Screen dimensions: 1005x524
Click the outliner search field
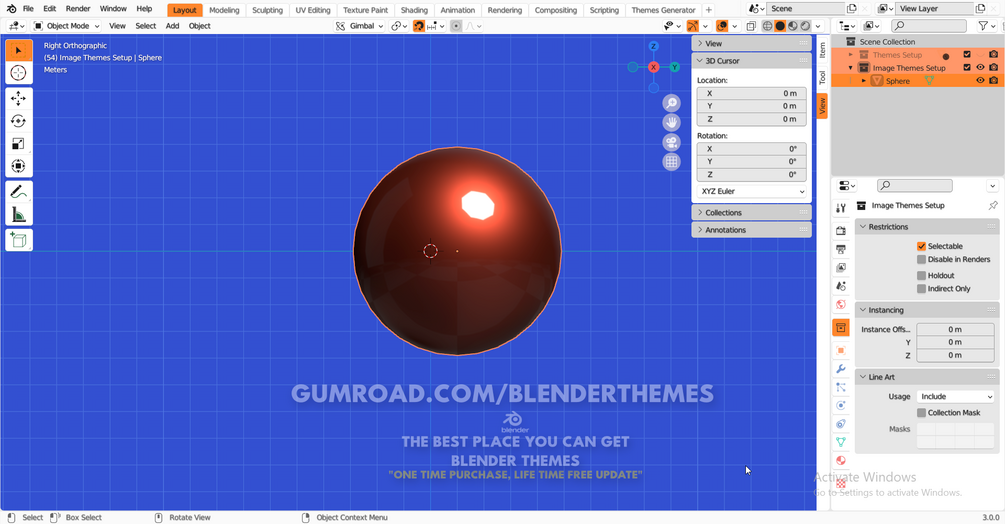929,26
